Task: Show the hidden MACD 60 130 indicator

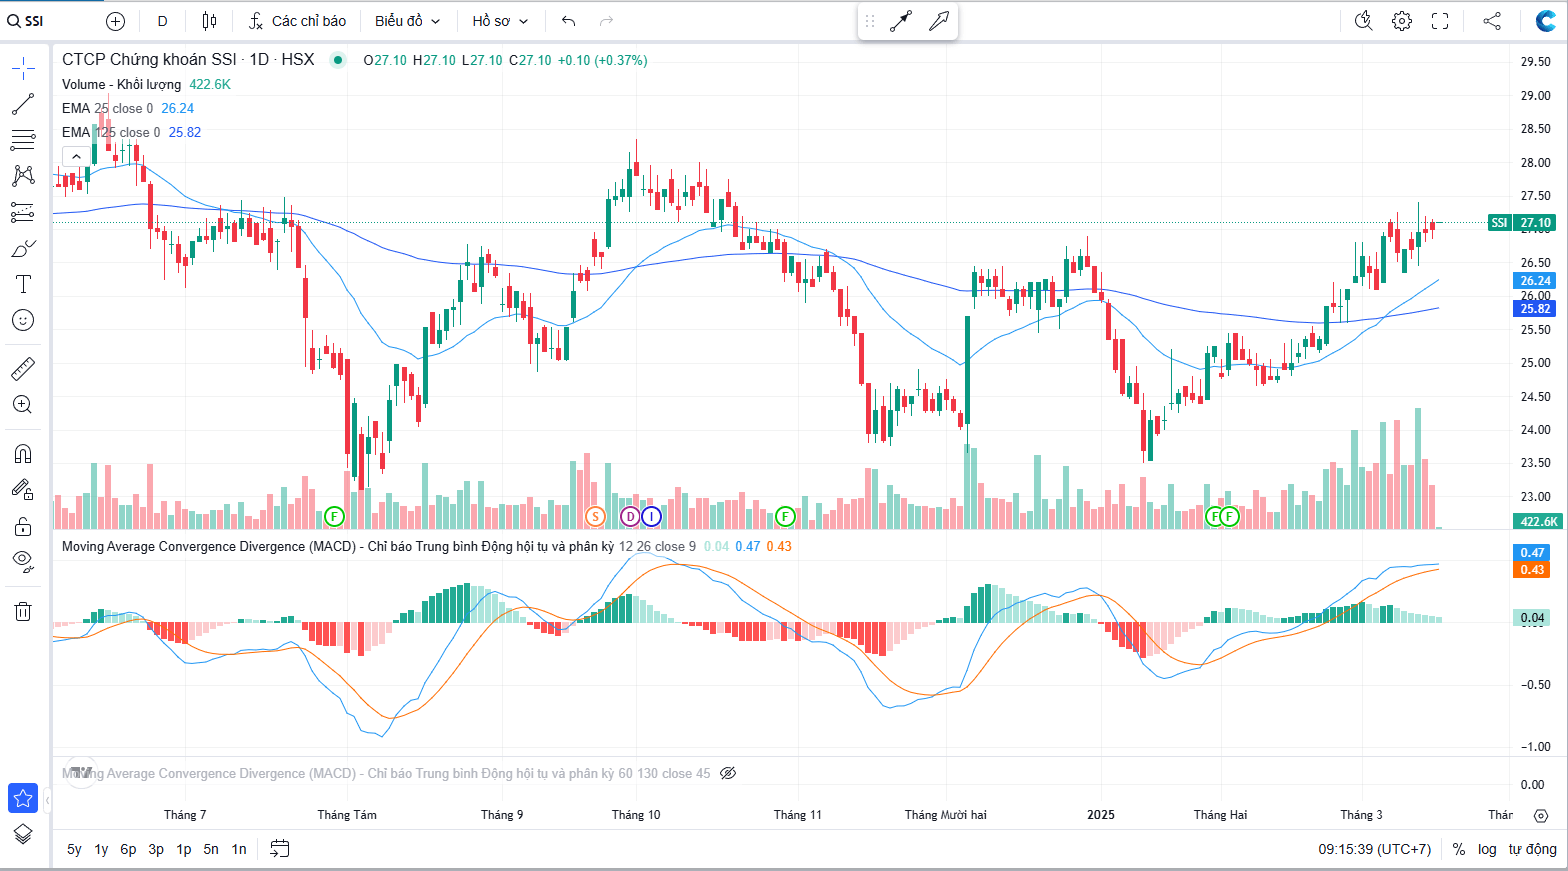Action: tap(728, 773)
